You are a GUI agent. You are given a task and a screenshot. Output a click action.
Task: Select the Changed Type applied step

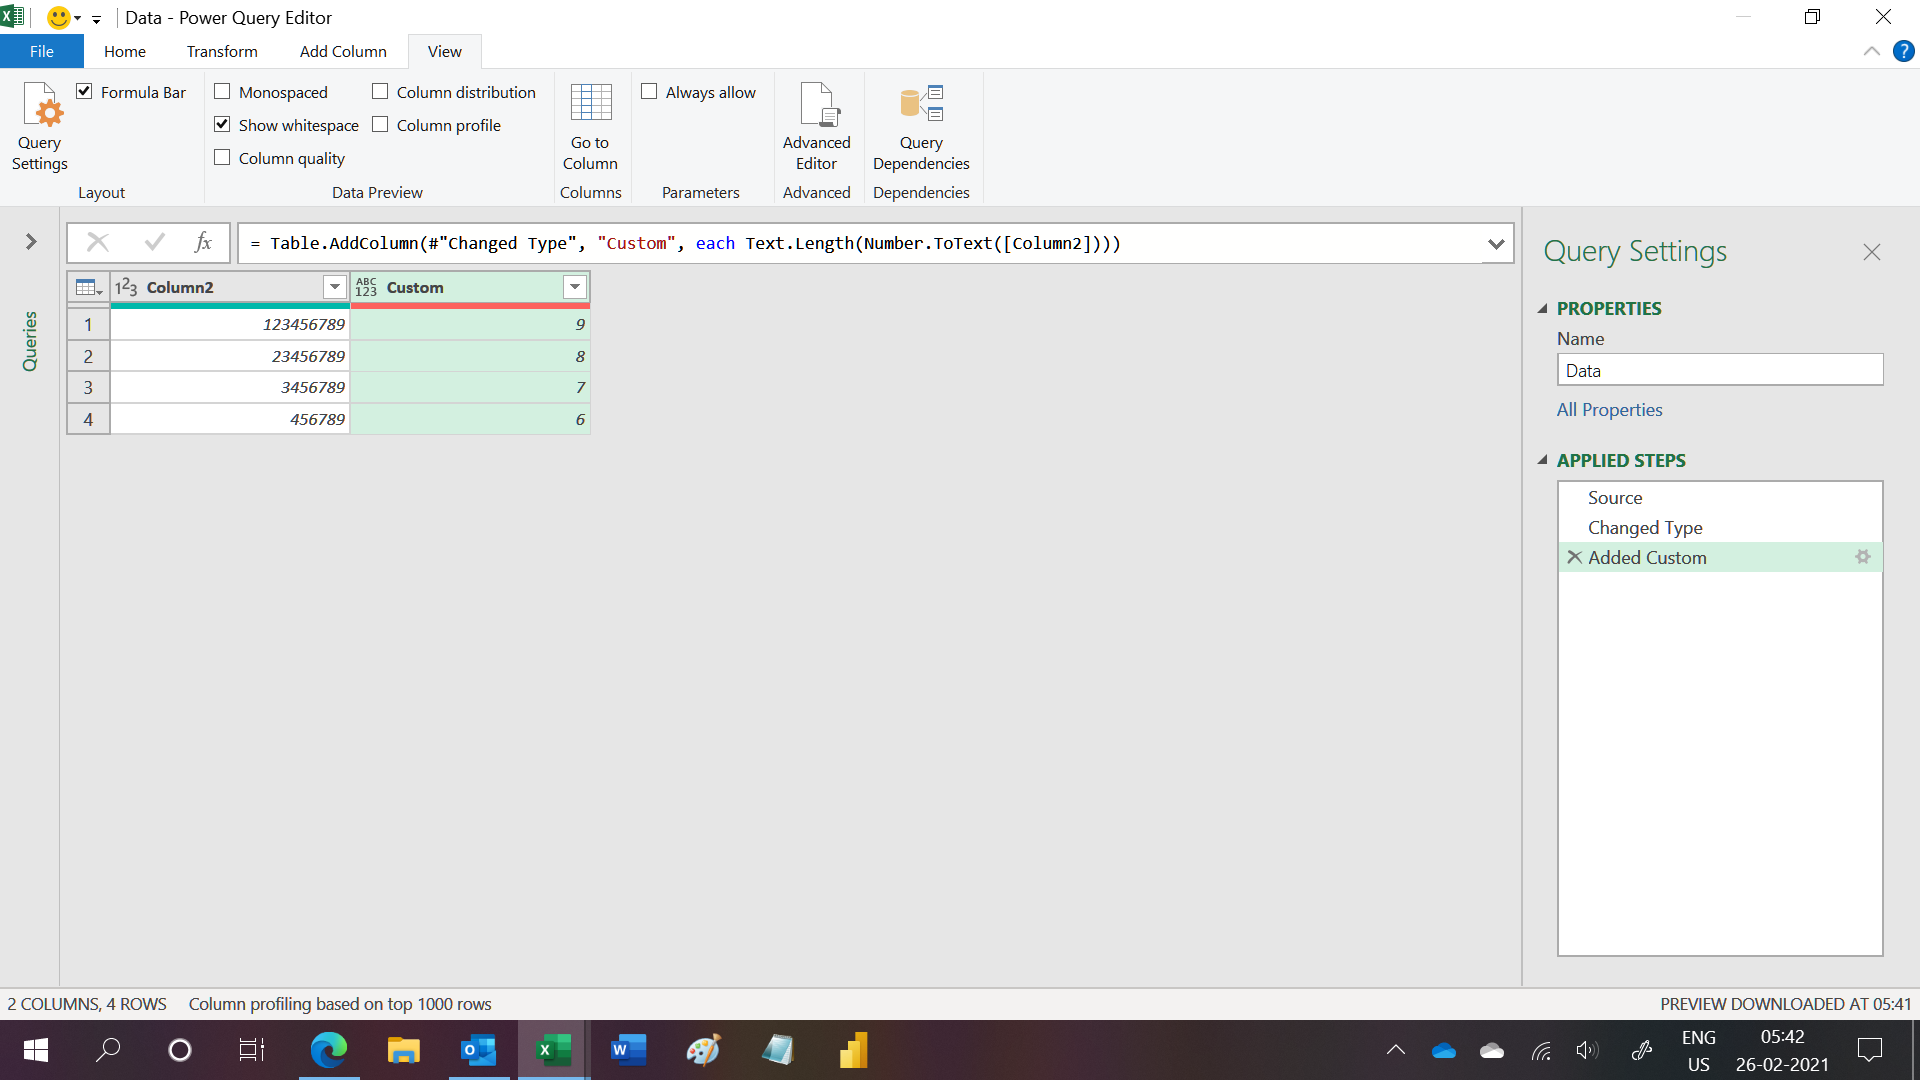(1644, 527)
